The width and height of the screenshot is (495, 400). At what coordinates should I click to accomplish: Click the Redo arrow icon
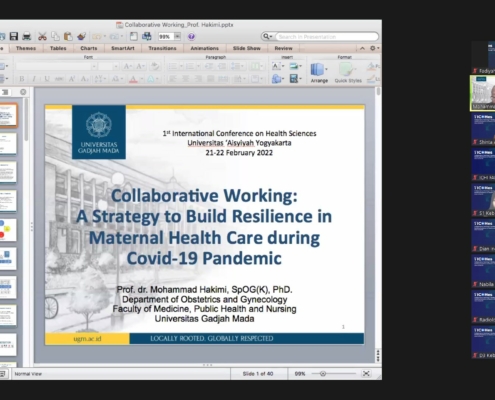click(x=114, y=36)
